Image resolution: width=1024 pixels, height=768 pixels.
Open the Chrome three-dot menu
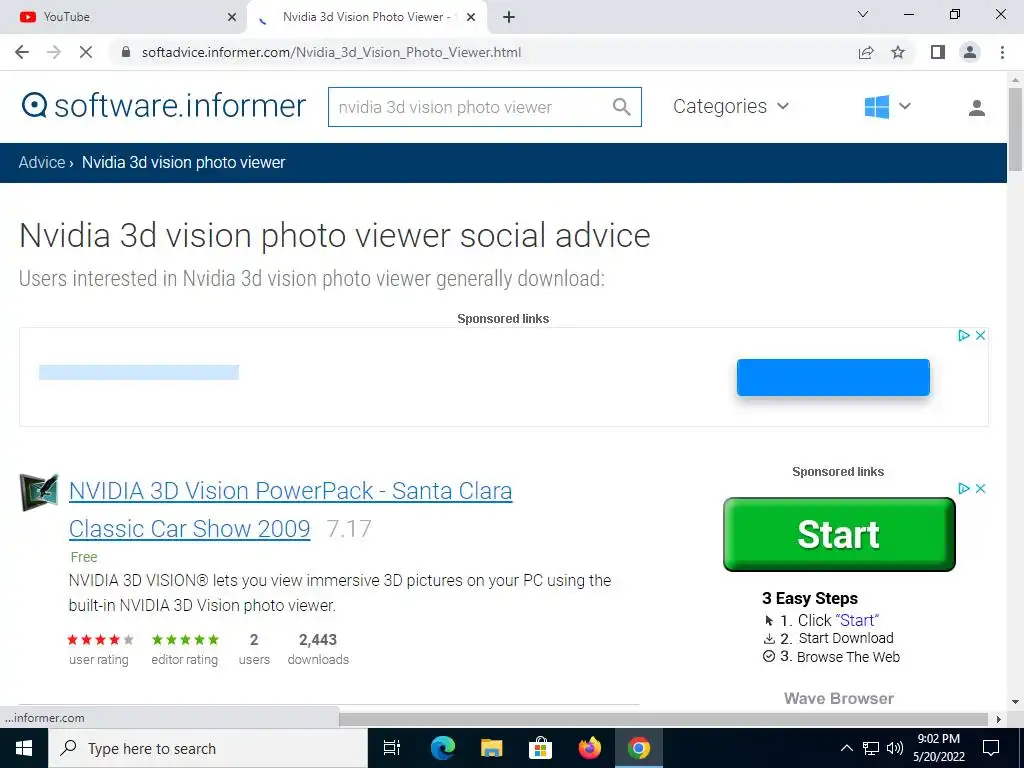[x=1002, y=52]
